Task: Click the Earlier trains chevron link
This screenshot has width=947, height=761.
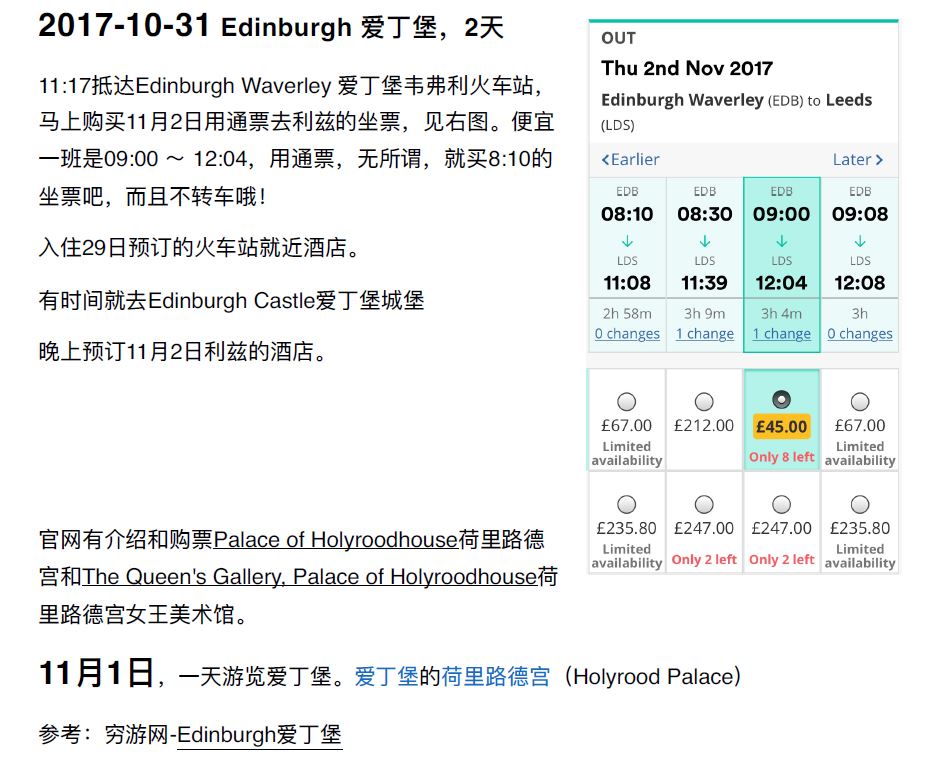Action: (x=630, y=160)
